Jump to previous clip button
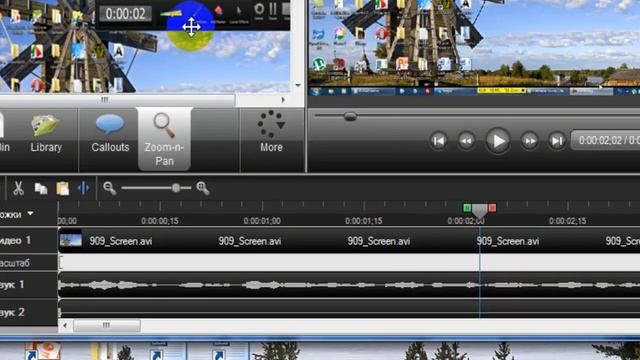 (x=439, y=141)
